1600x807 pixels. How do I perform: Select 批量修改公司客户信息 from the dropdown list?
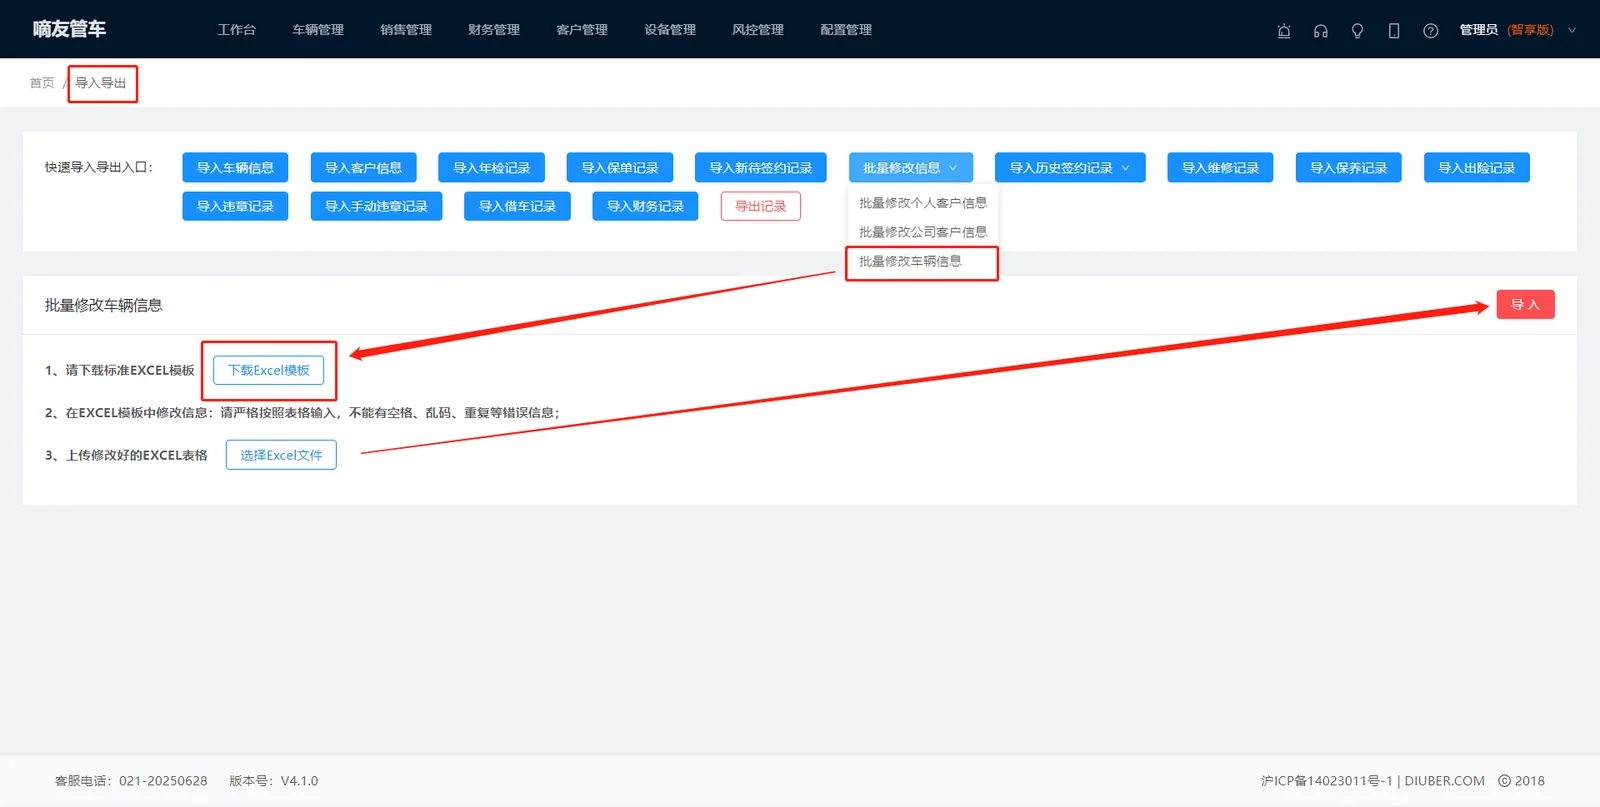pyautogui.click(x=923, y=232)
